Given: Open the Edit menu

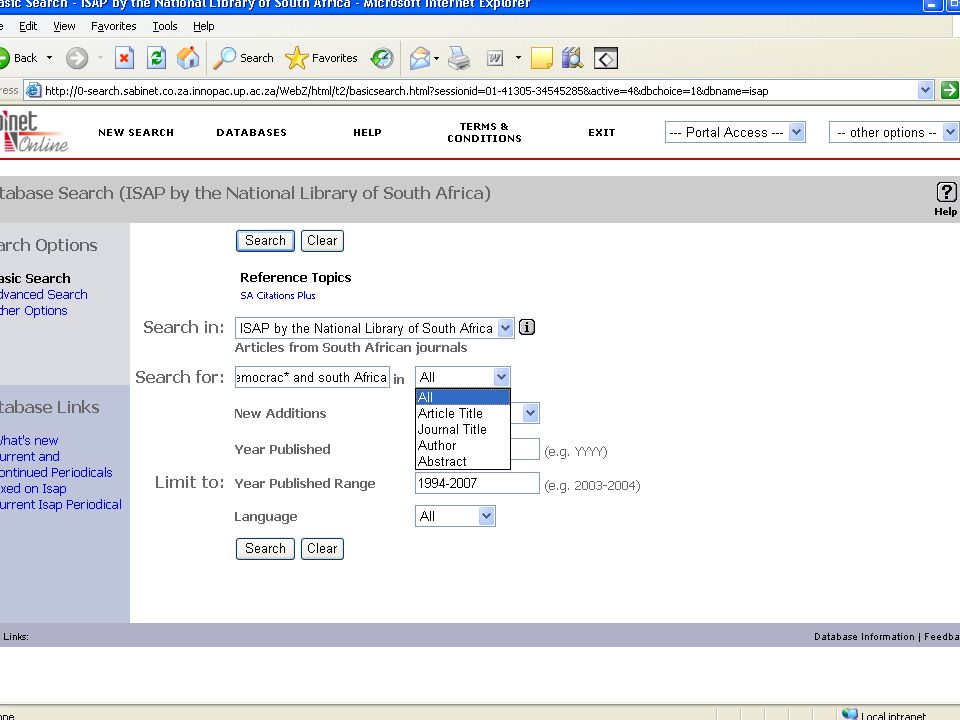Looking at the screenshot, I should (28, 26).
